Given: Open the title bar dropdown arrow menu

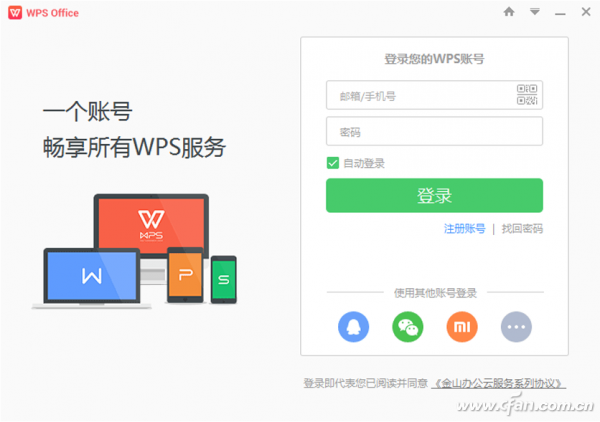Looking at the screenshot, I should 535,12.
